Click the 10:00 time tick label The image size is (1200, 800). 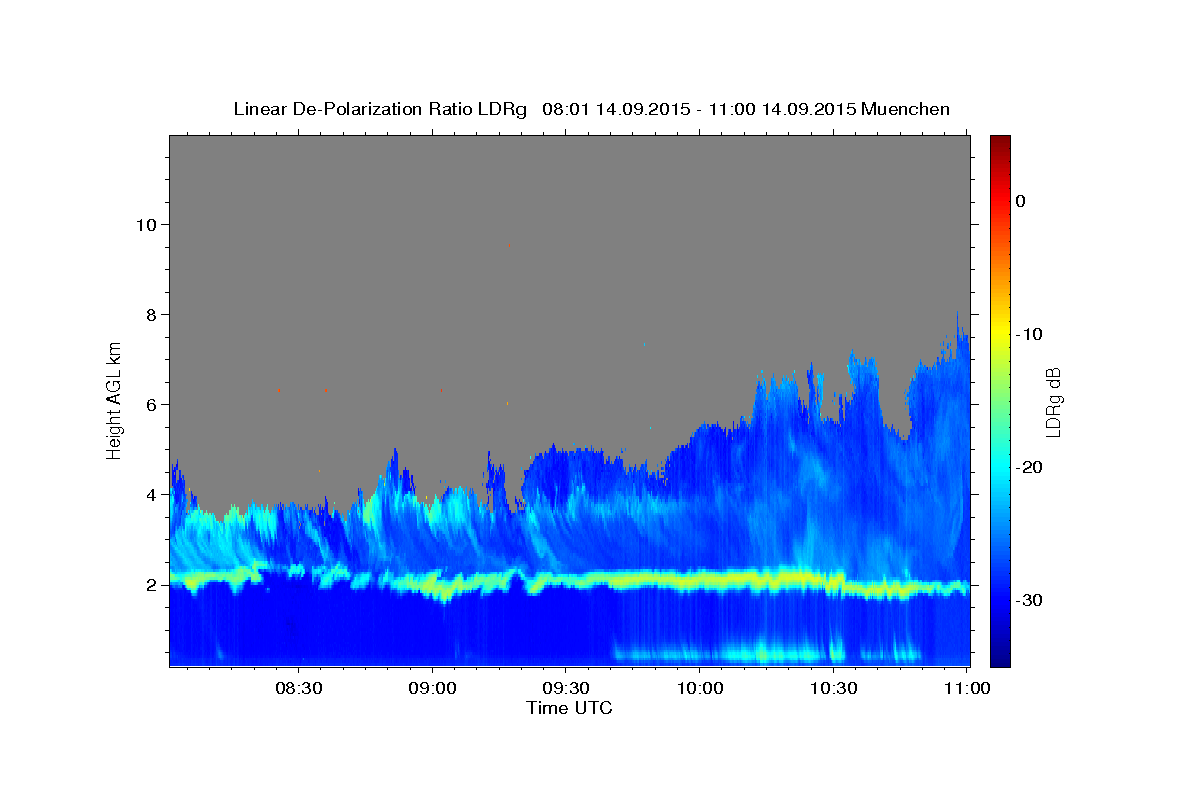pyautogui.click(x=699, y=688)
